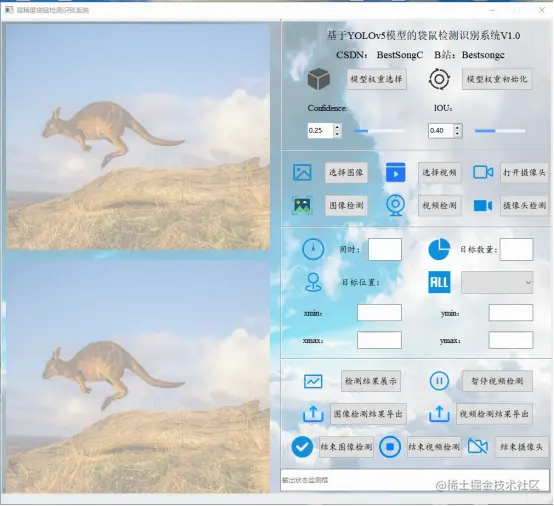Click the Confidence 0.25 input field
The width and height of the screenshot is (554, 506).
[x=320, y=130]
